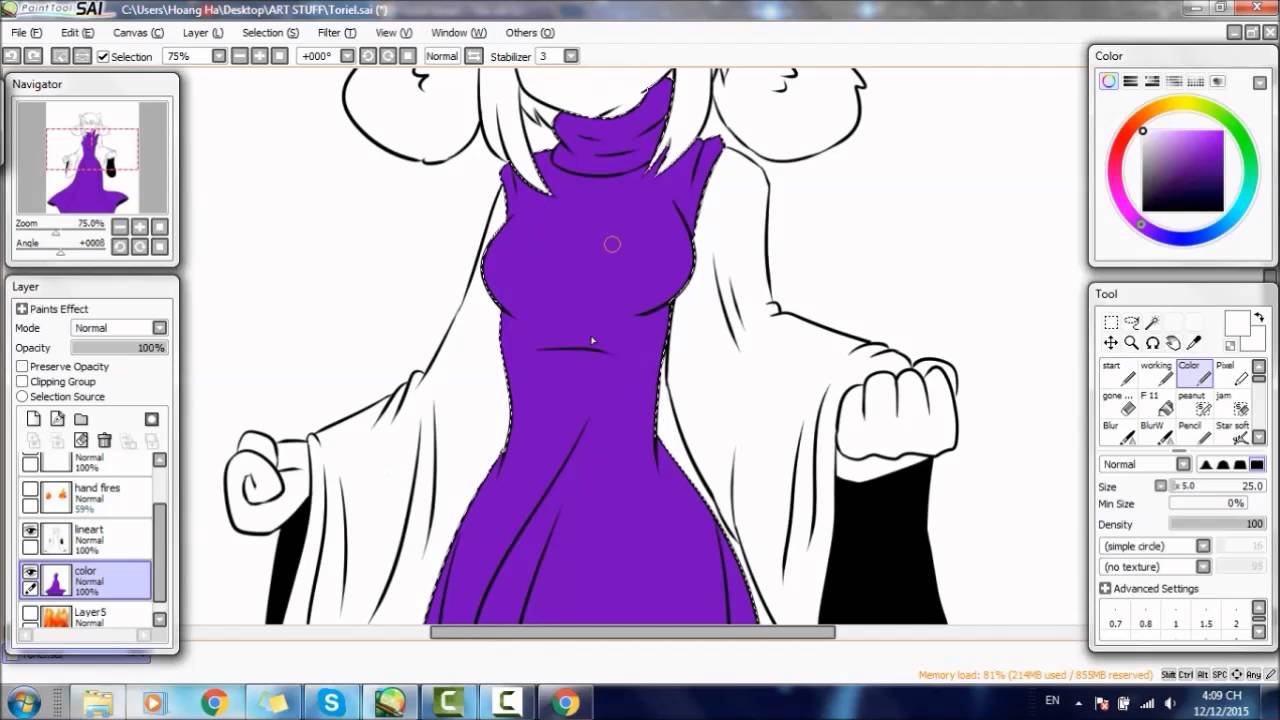Expand the Advanced Settings section
Viewport: 1280px width, 720px height.
(x=1105, y=589)
